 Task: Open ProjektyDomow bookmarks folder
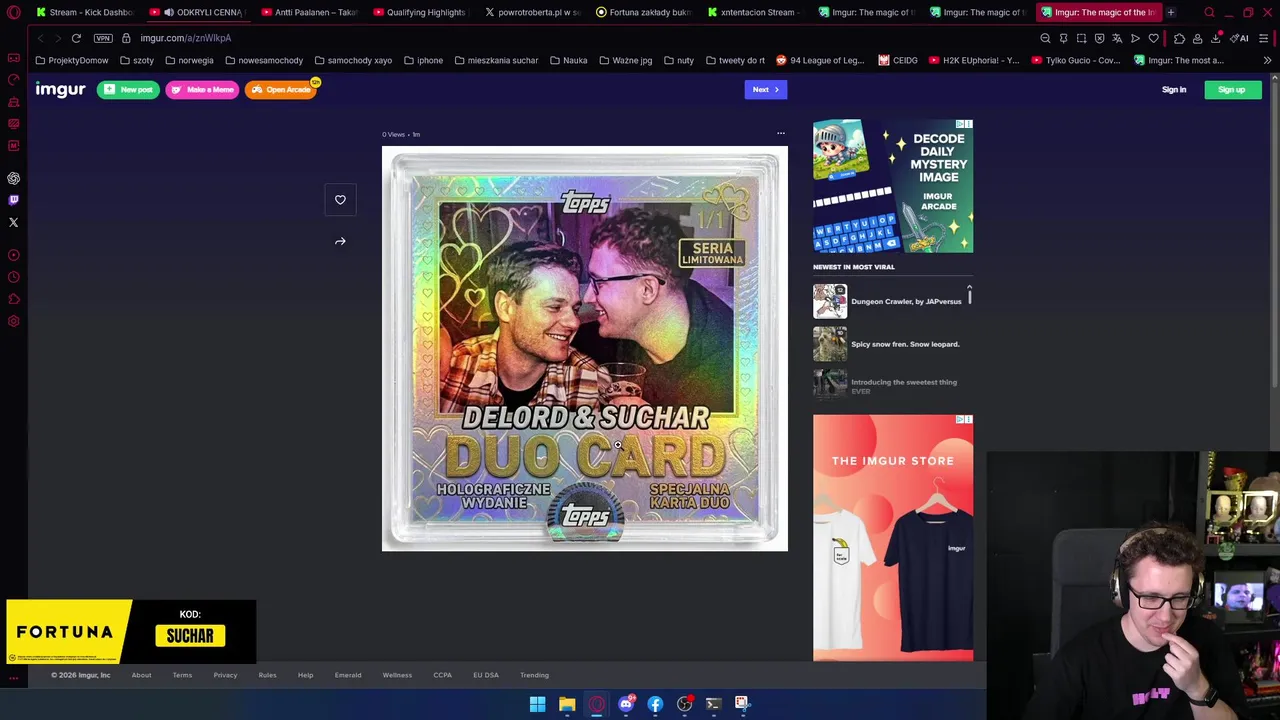[72, 60]
